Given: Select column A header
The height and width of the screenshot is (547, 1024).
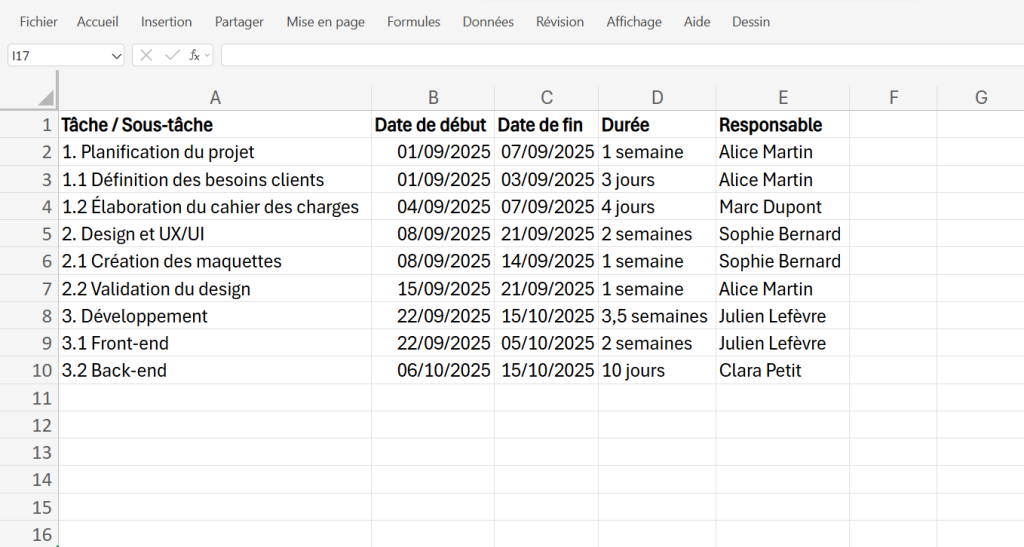Looking at the screenshot, I should pyautogui.click(x=215, y=97).
